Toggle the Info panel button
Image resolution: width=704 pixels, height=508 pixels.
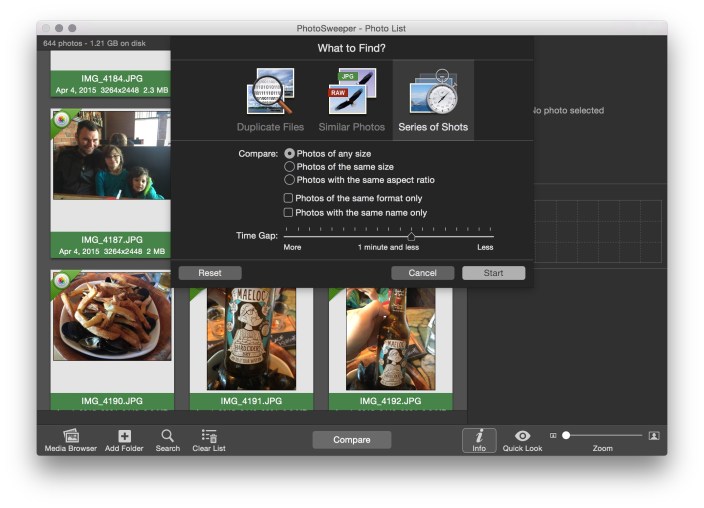coord(479,437)
